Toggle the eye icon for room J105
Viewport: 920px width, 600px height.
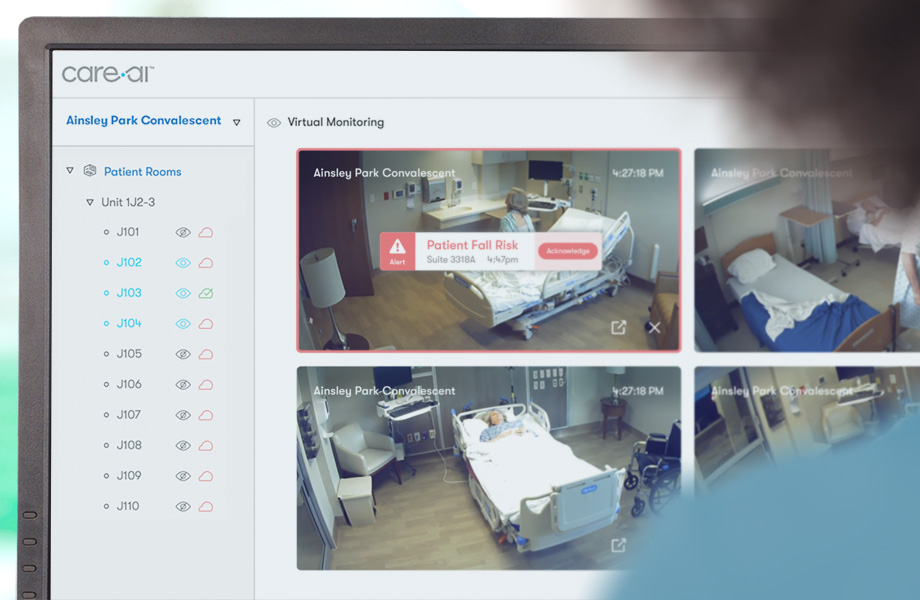(183, 354)
